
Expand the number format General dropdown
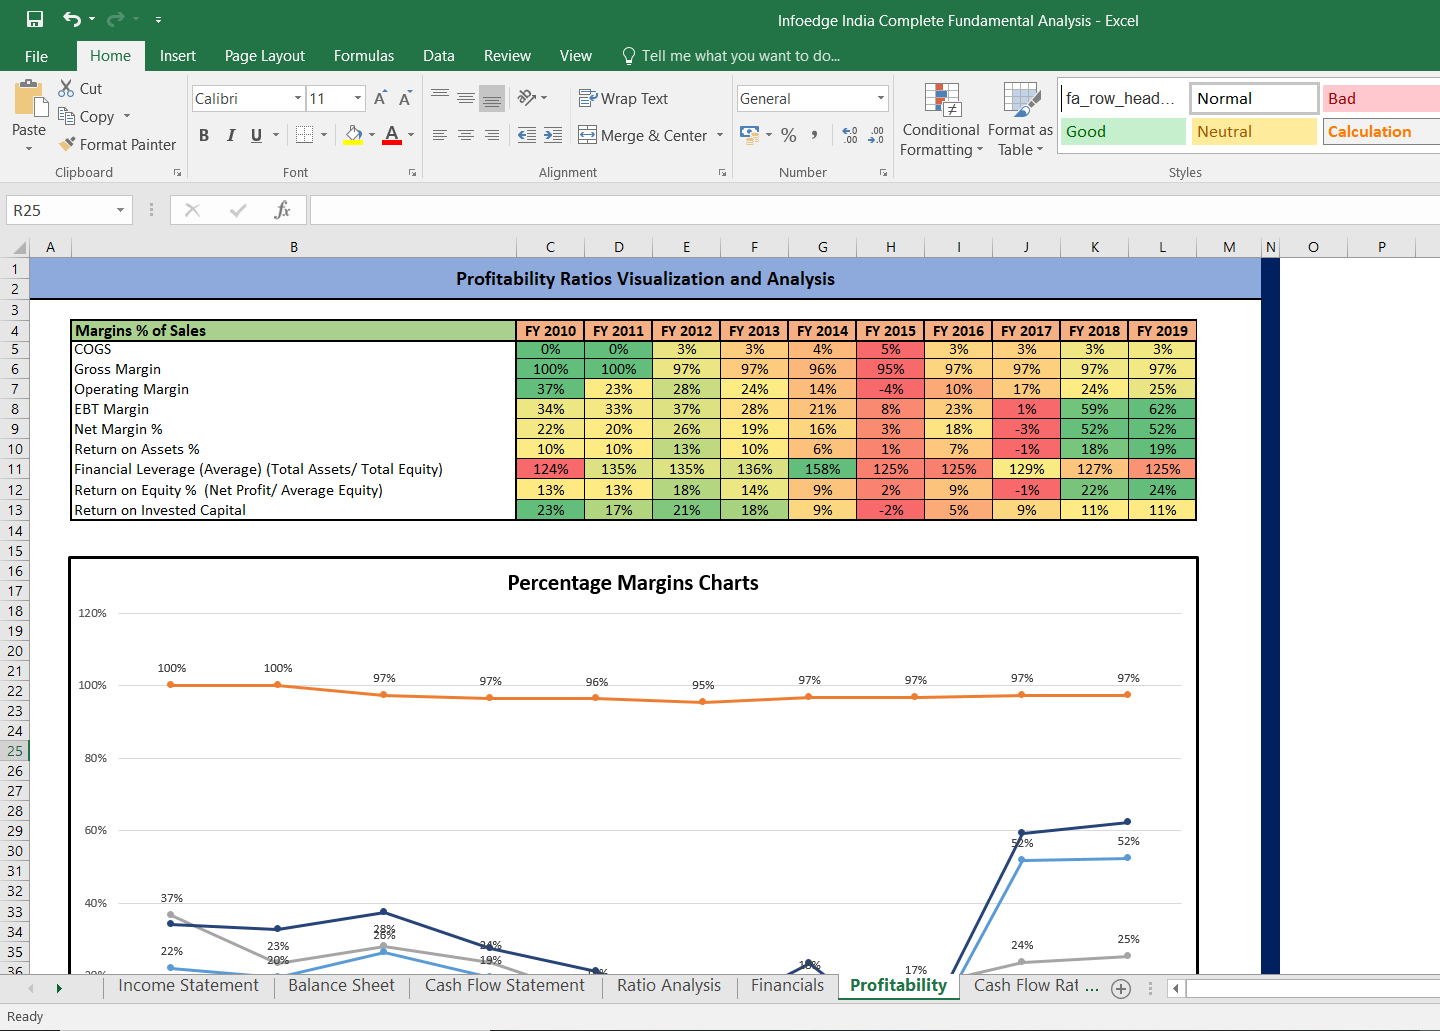pyautogui.click(x=881, y=98)
